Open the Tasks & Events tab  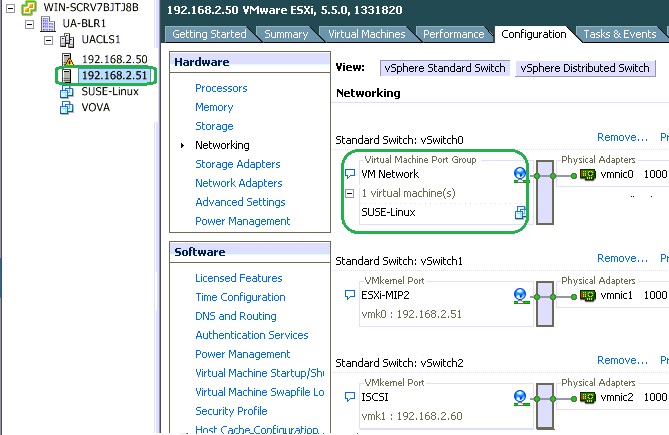[620, 34]
